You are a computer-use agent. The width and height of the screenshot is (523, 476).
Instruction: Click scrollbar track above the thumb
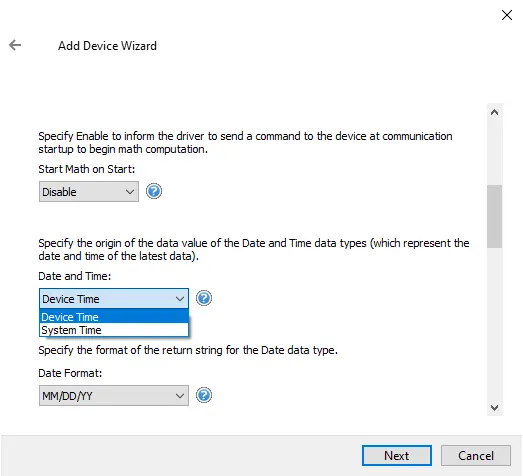[494, 153]
